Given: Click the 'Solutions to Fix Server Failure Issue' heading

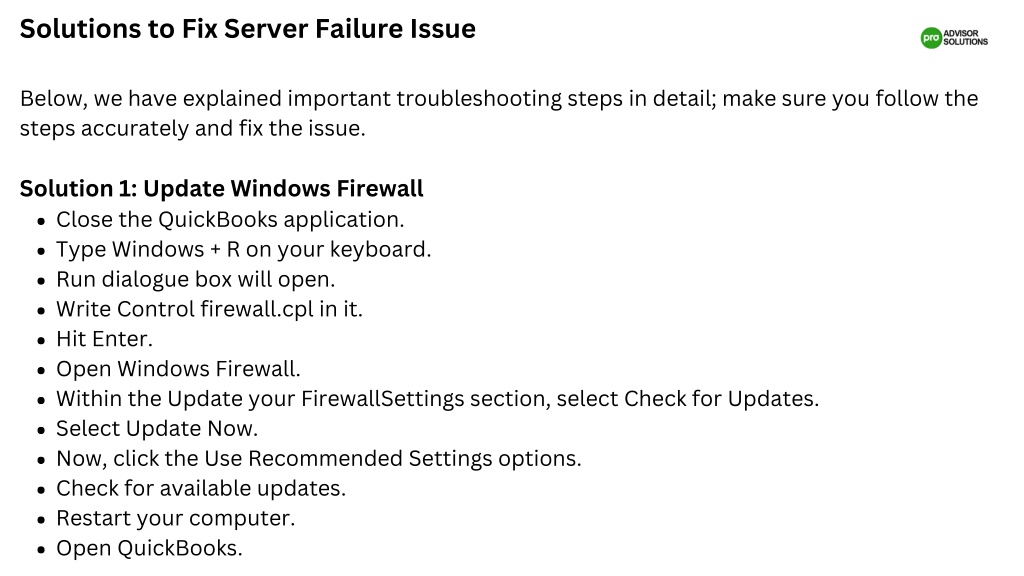Looking at the screenshot, I should 248,29.
